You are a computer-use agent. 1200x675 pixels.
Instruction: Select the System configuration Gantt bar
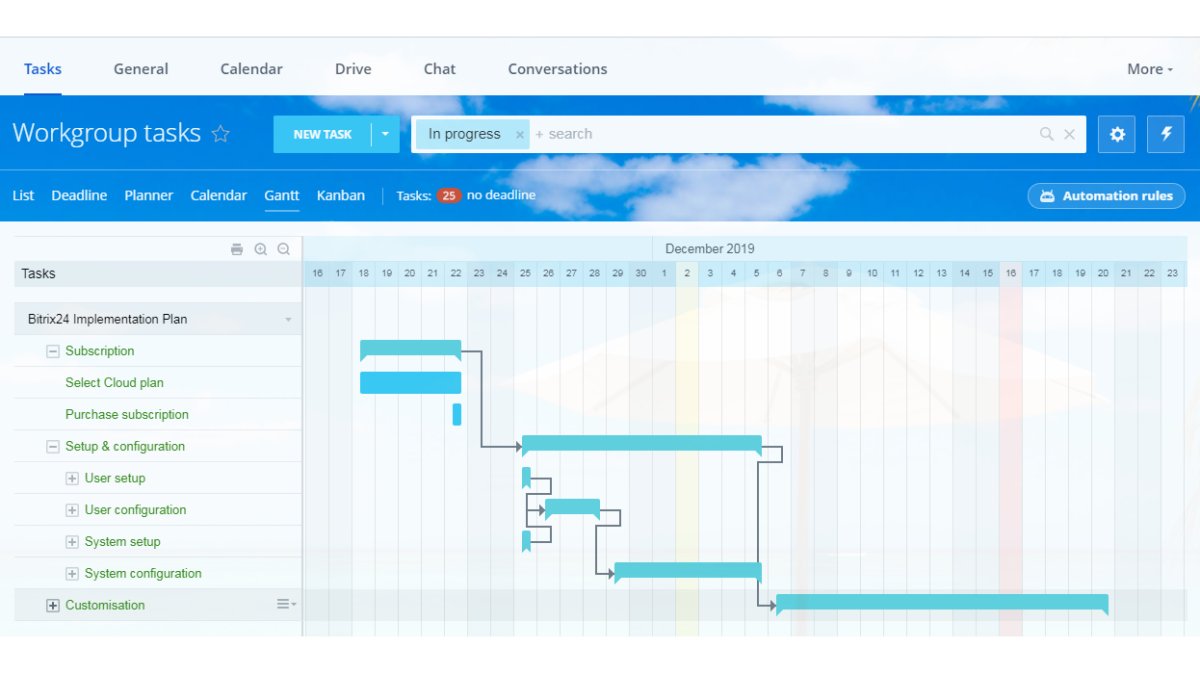688,572
